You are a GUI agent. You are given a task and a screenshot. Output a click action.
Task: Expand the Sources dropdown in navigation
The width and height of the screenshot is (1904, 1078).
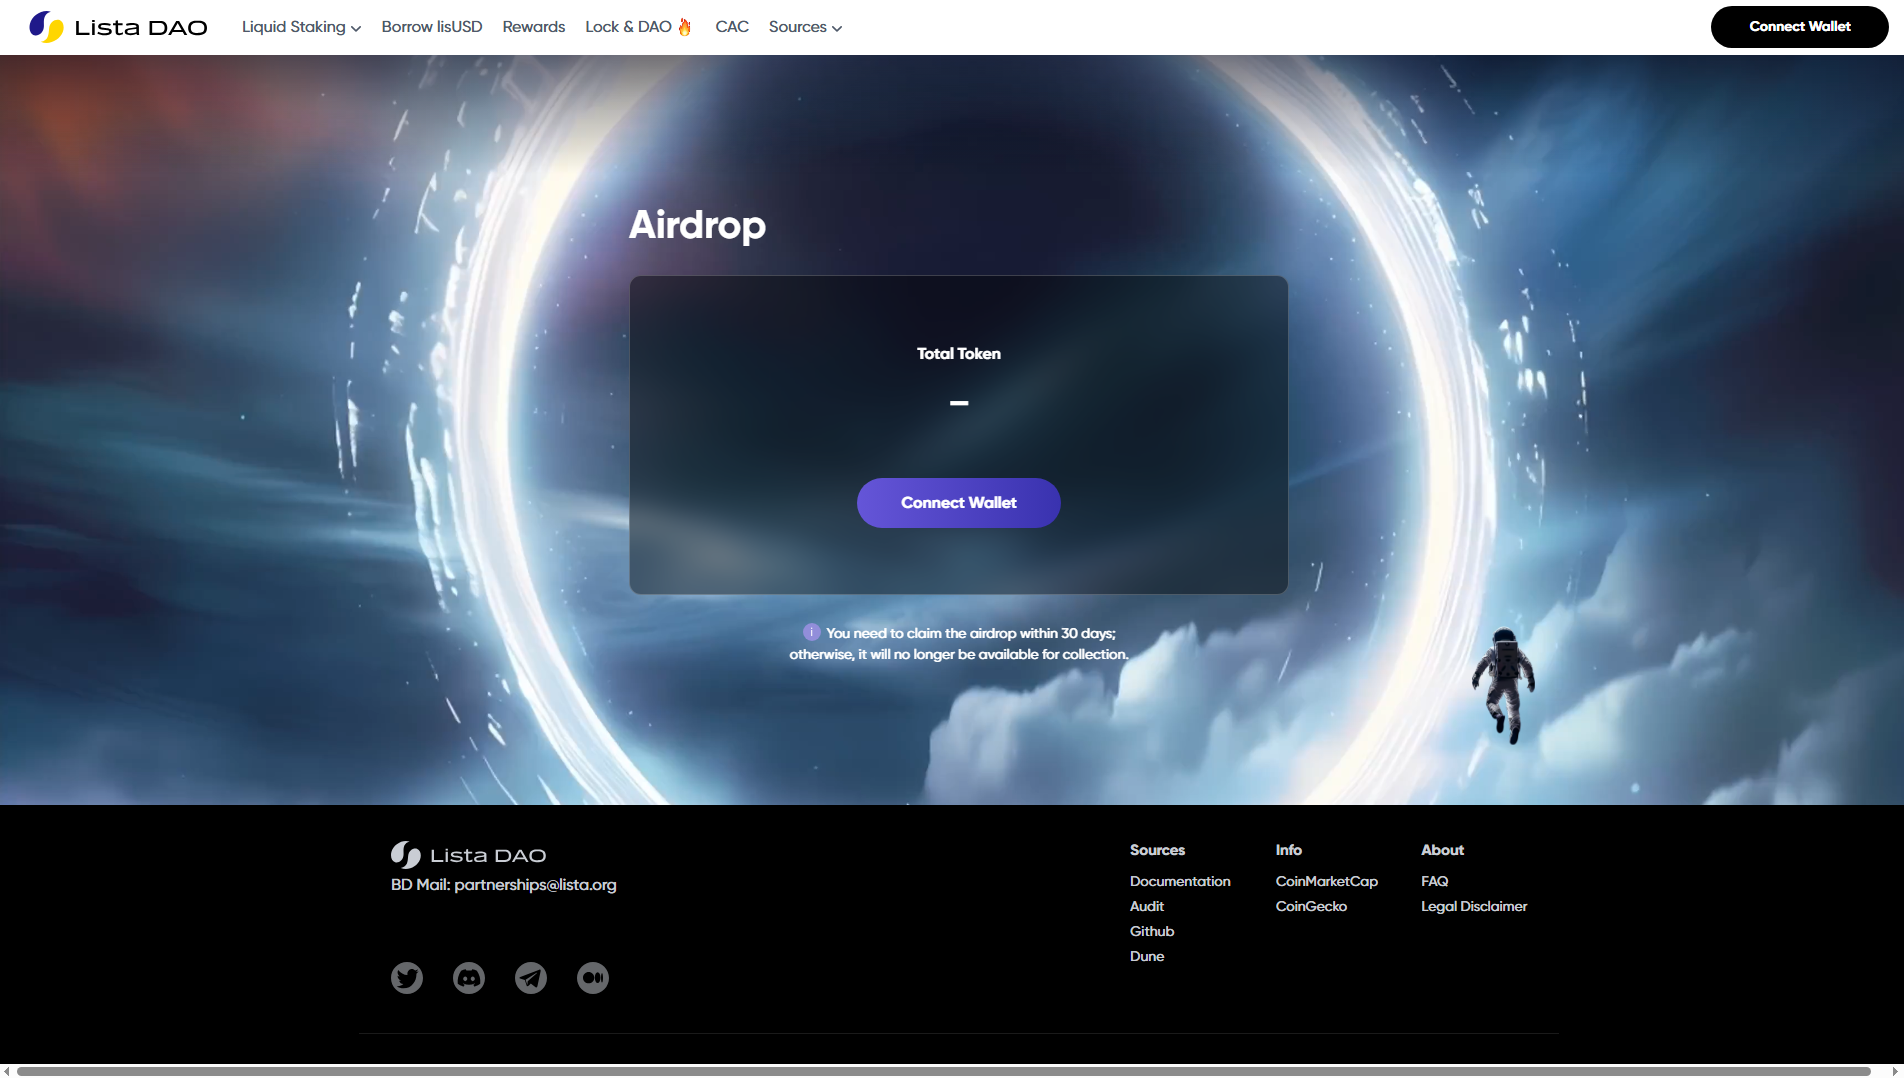805,27
